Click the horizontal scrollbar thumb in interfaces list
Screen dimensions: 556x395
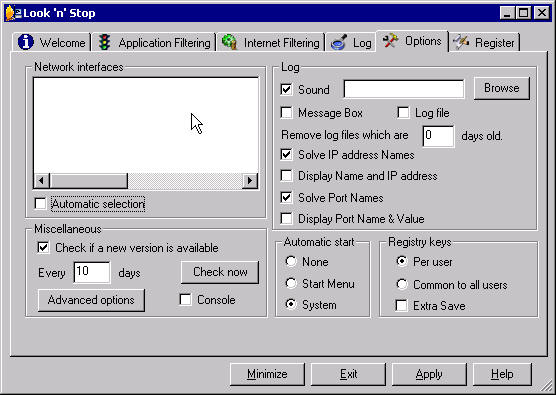pyautogui.click(x=88, y=181)
